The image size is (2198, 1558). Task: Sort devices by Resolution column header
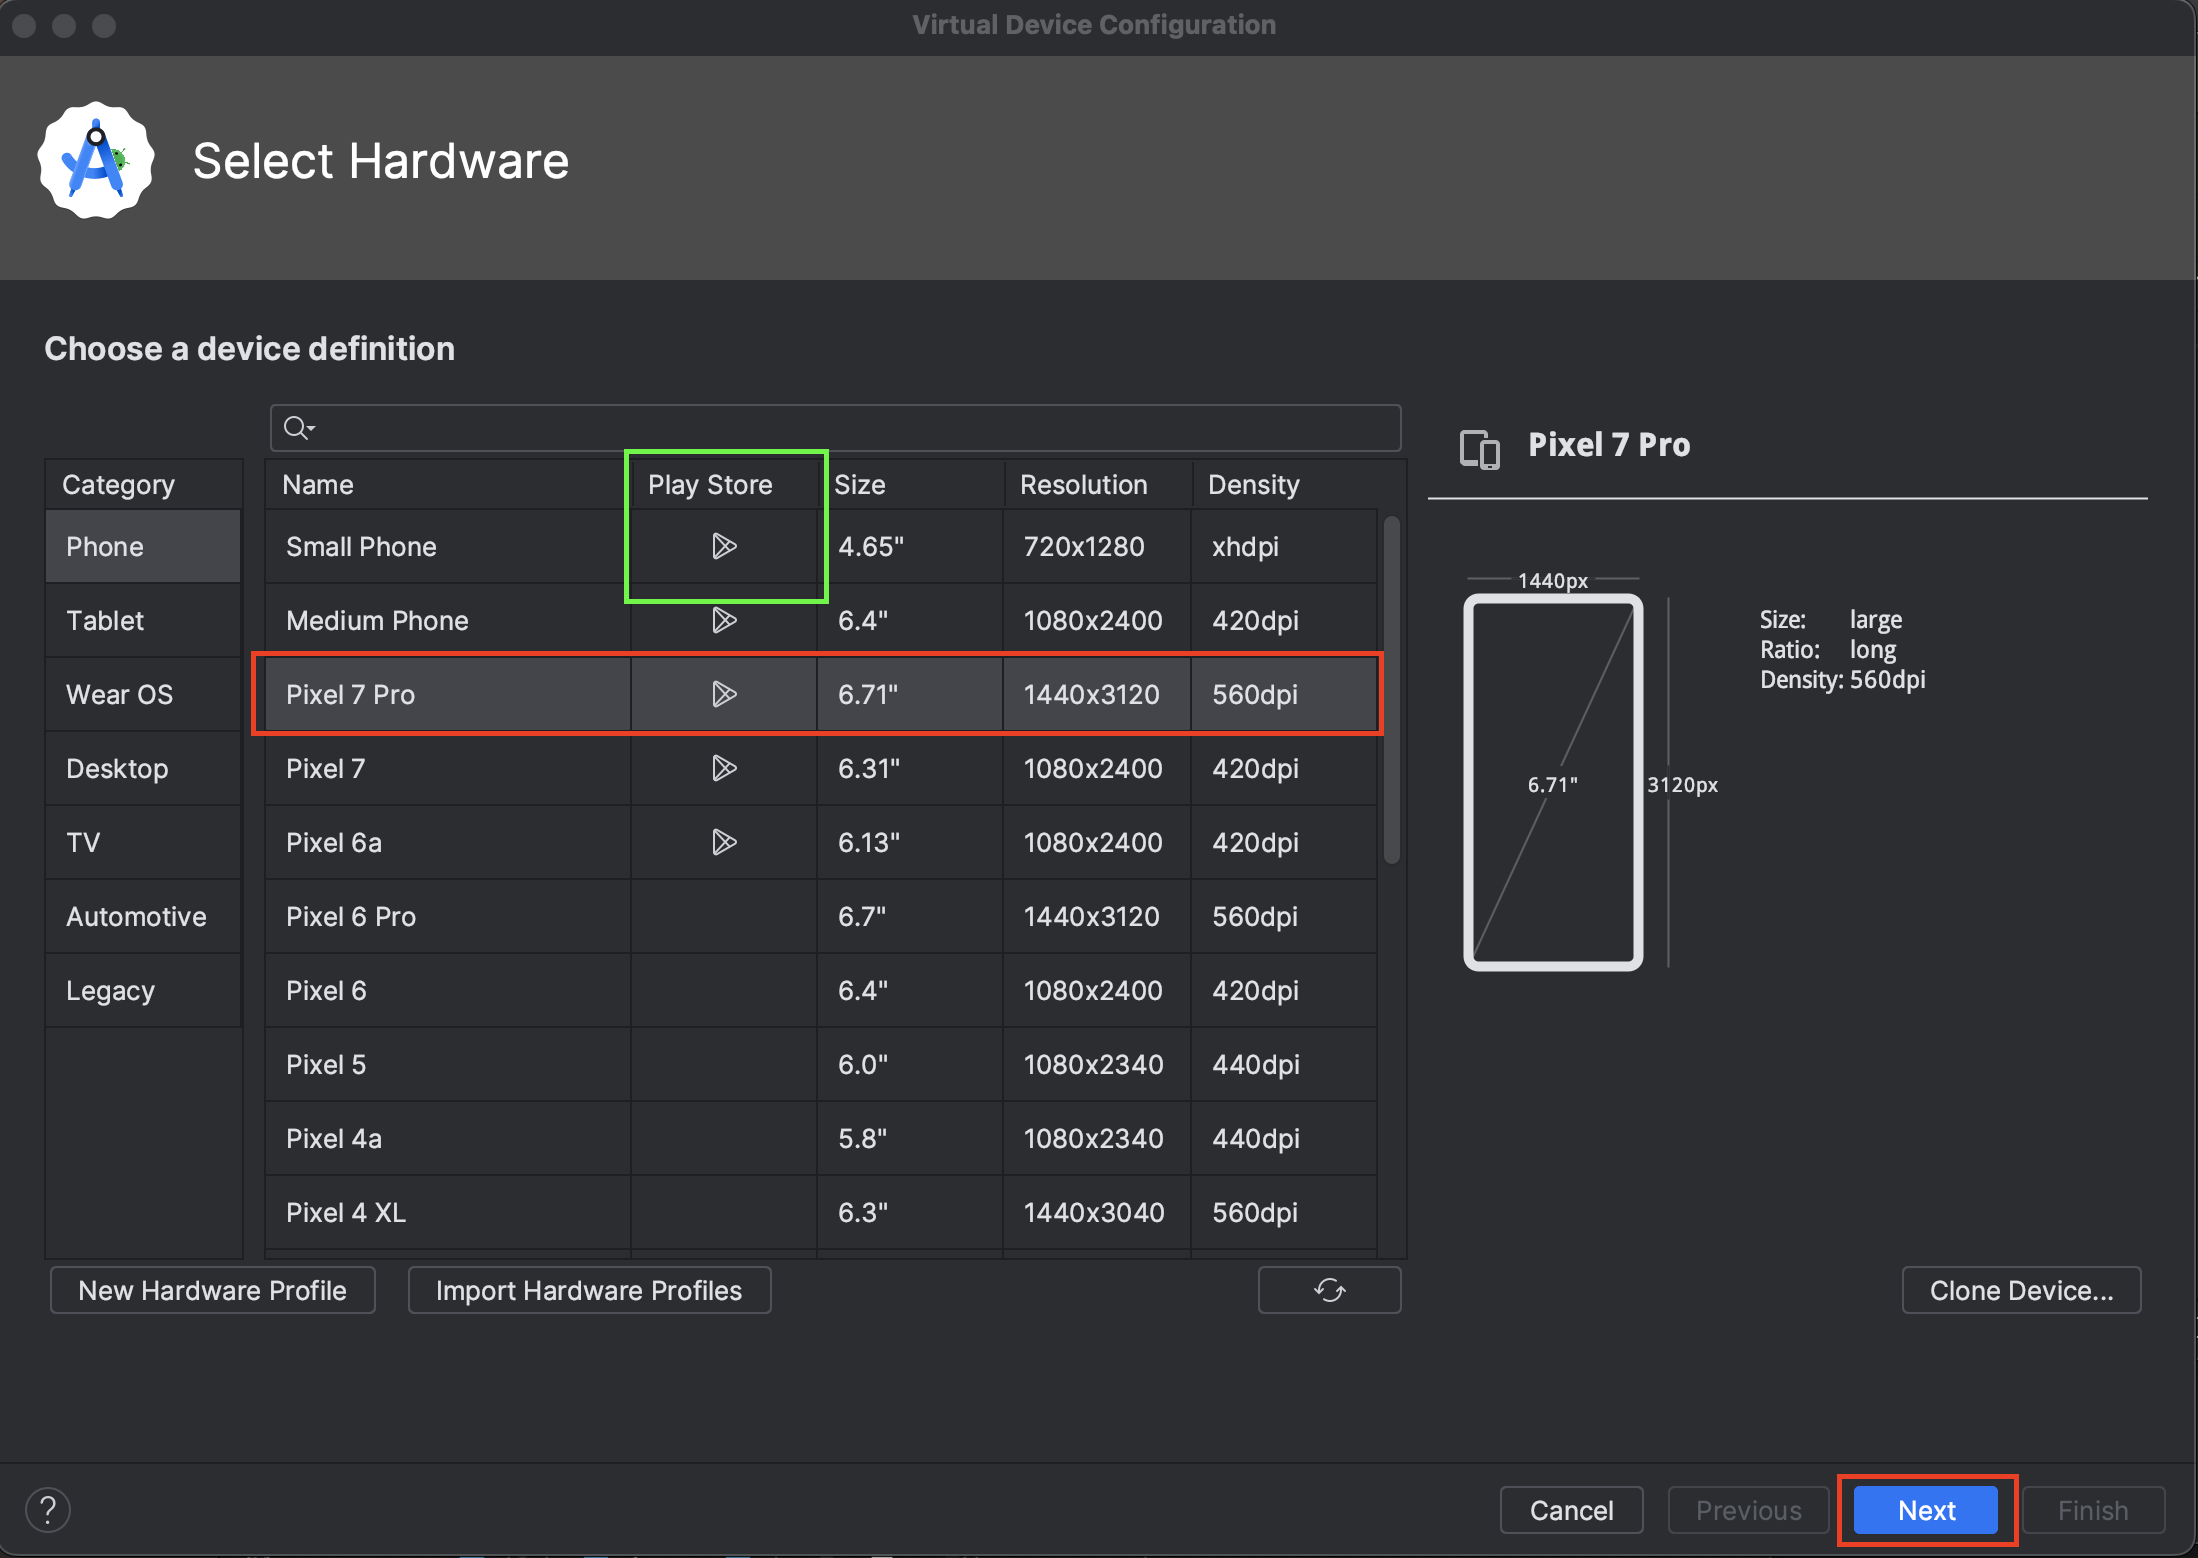pos(1083,484)
